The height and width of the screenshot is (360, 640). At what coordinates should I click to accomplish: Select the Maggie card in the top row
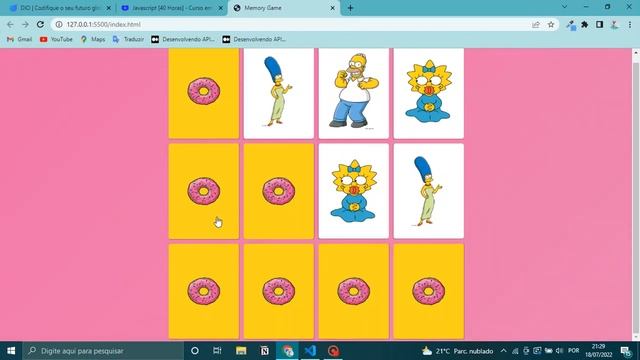429,93
